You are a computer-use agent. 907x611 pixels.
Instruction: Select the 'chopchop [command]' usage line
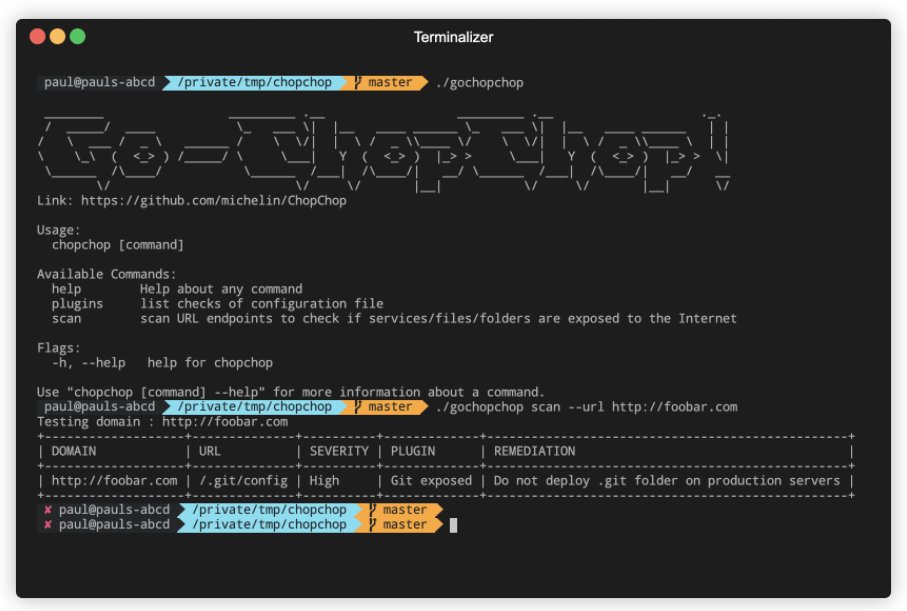[x=117, y=245]
